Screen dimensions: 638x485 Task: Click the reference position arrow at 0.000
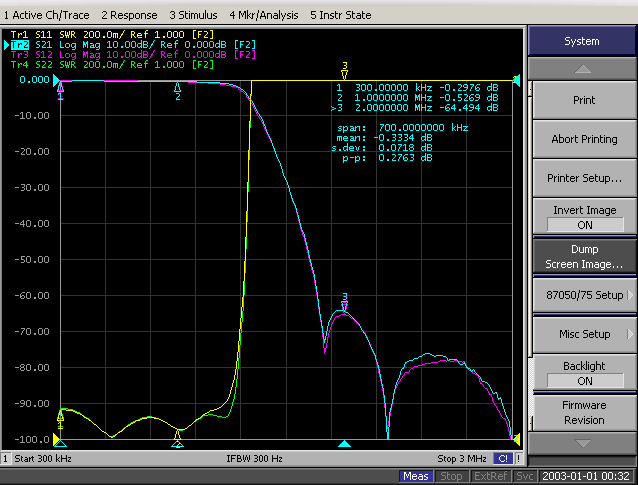tap(57, 80)
